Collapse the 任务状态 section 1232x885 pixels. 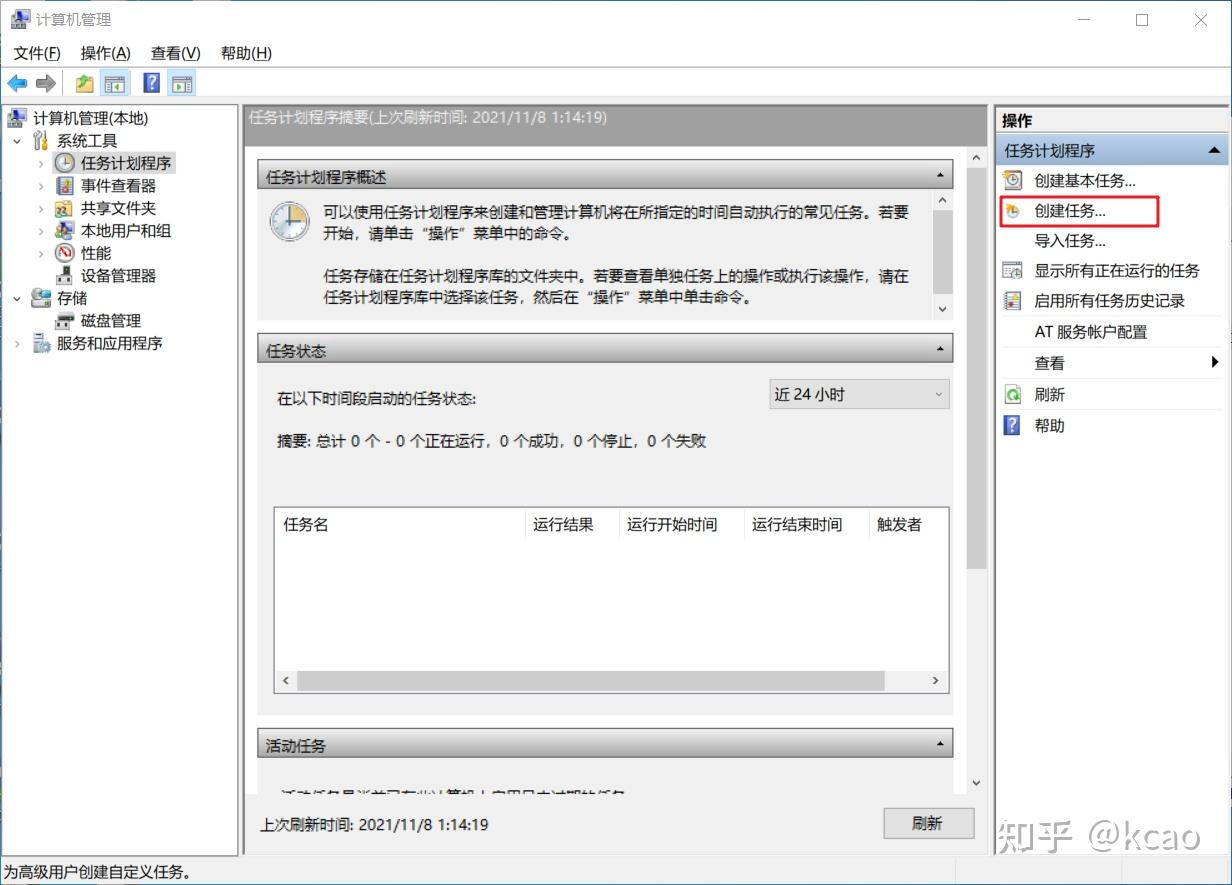click(940, 349)
